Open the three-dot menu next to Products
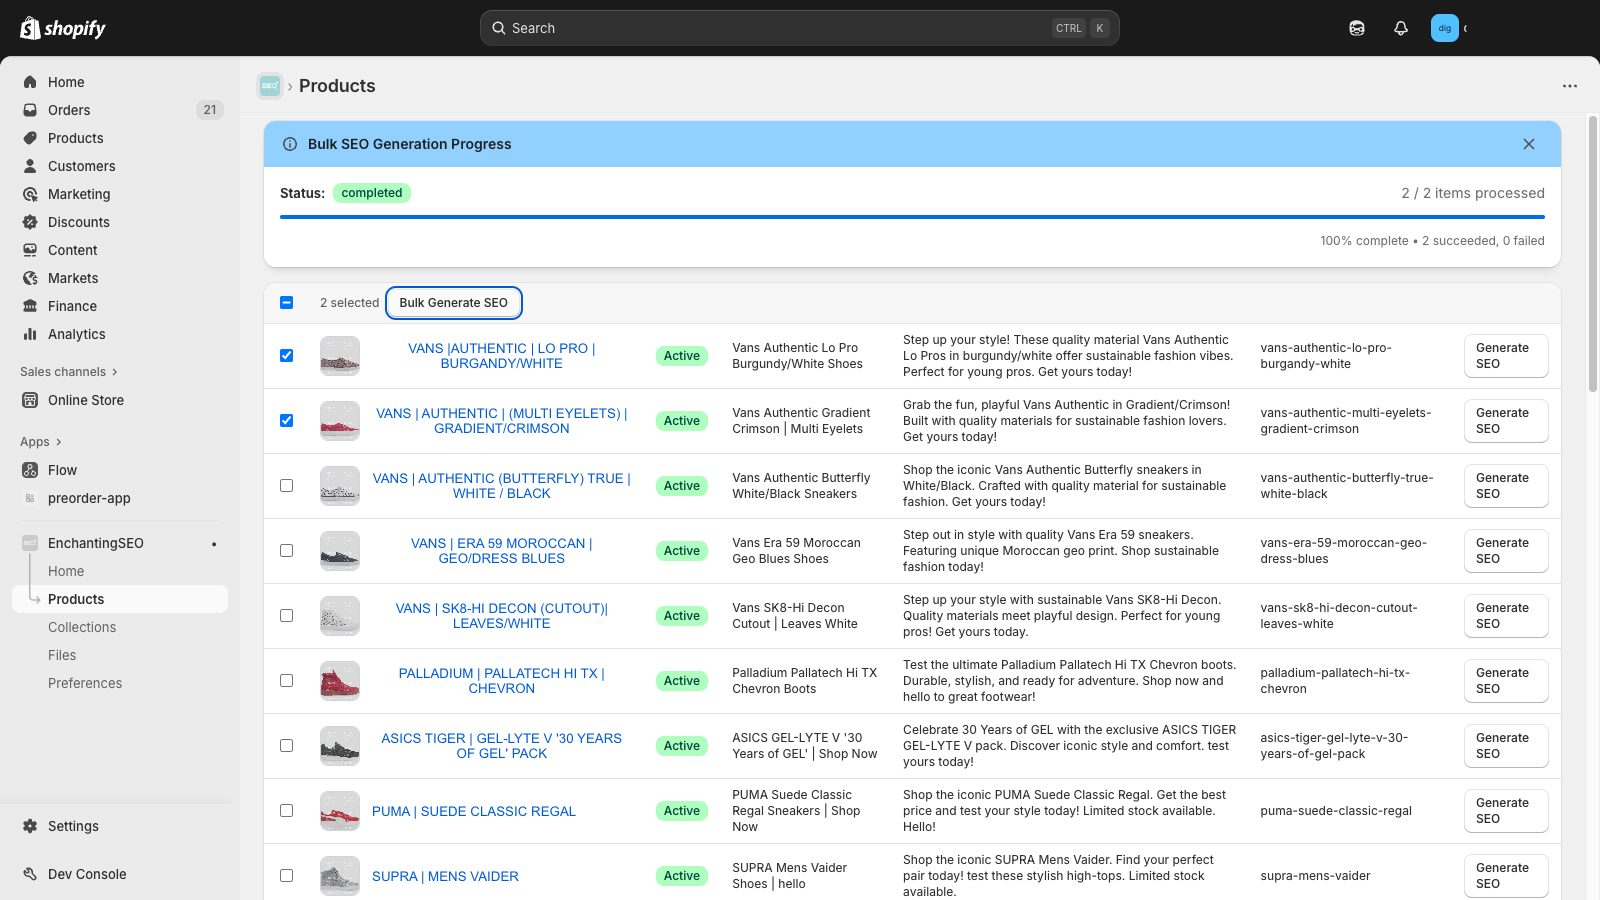 1569,86
